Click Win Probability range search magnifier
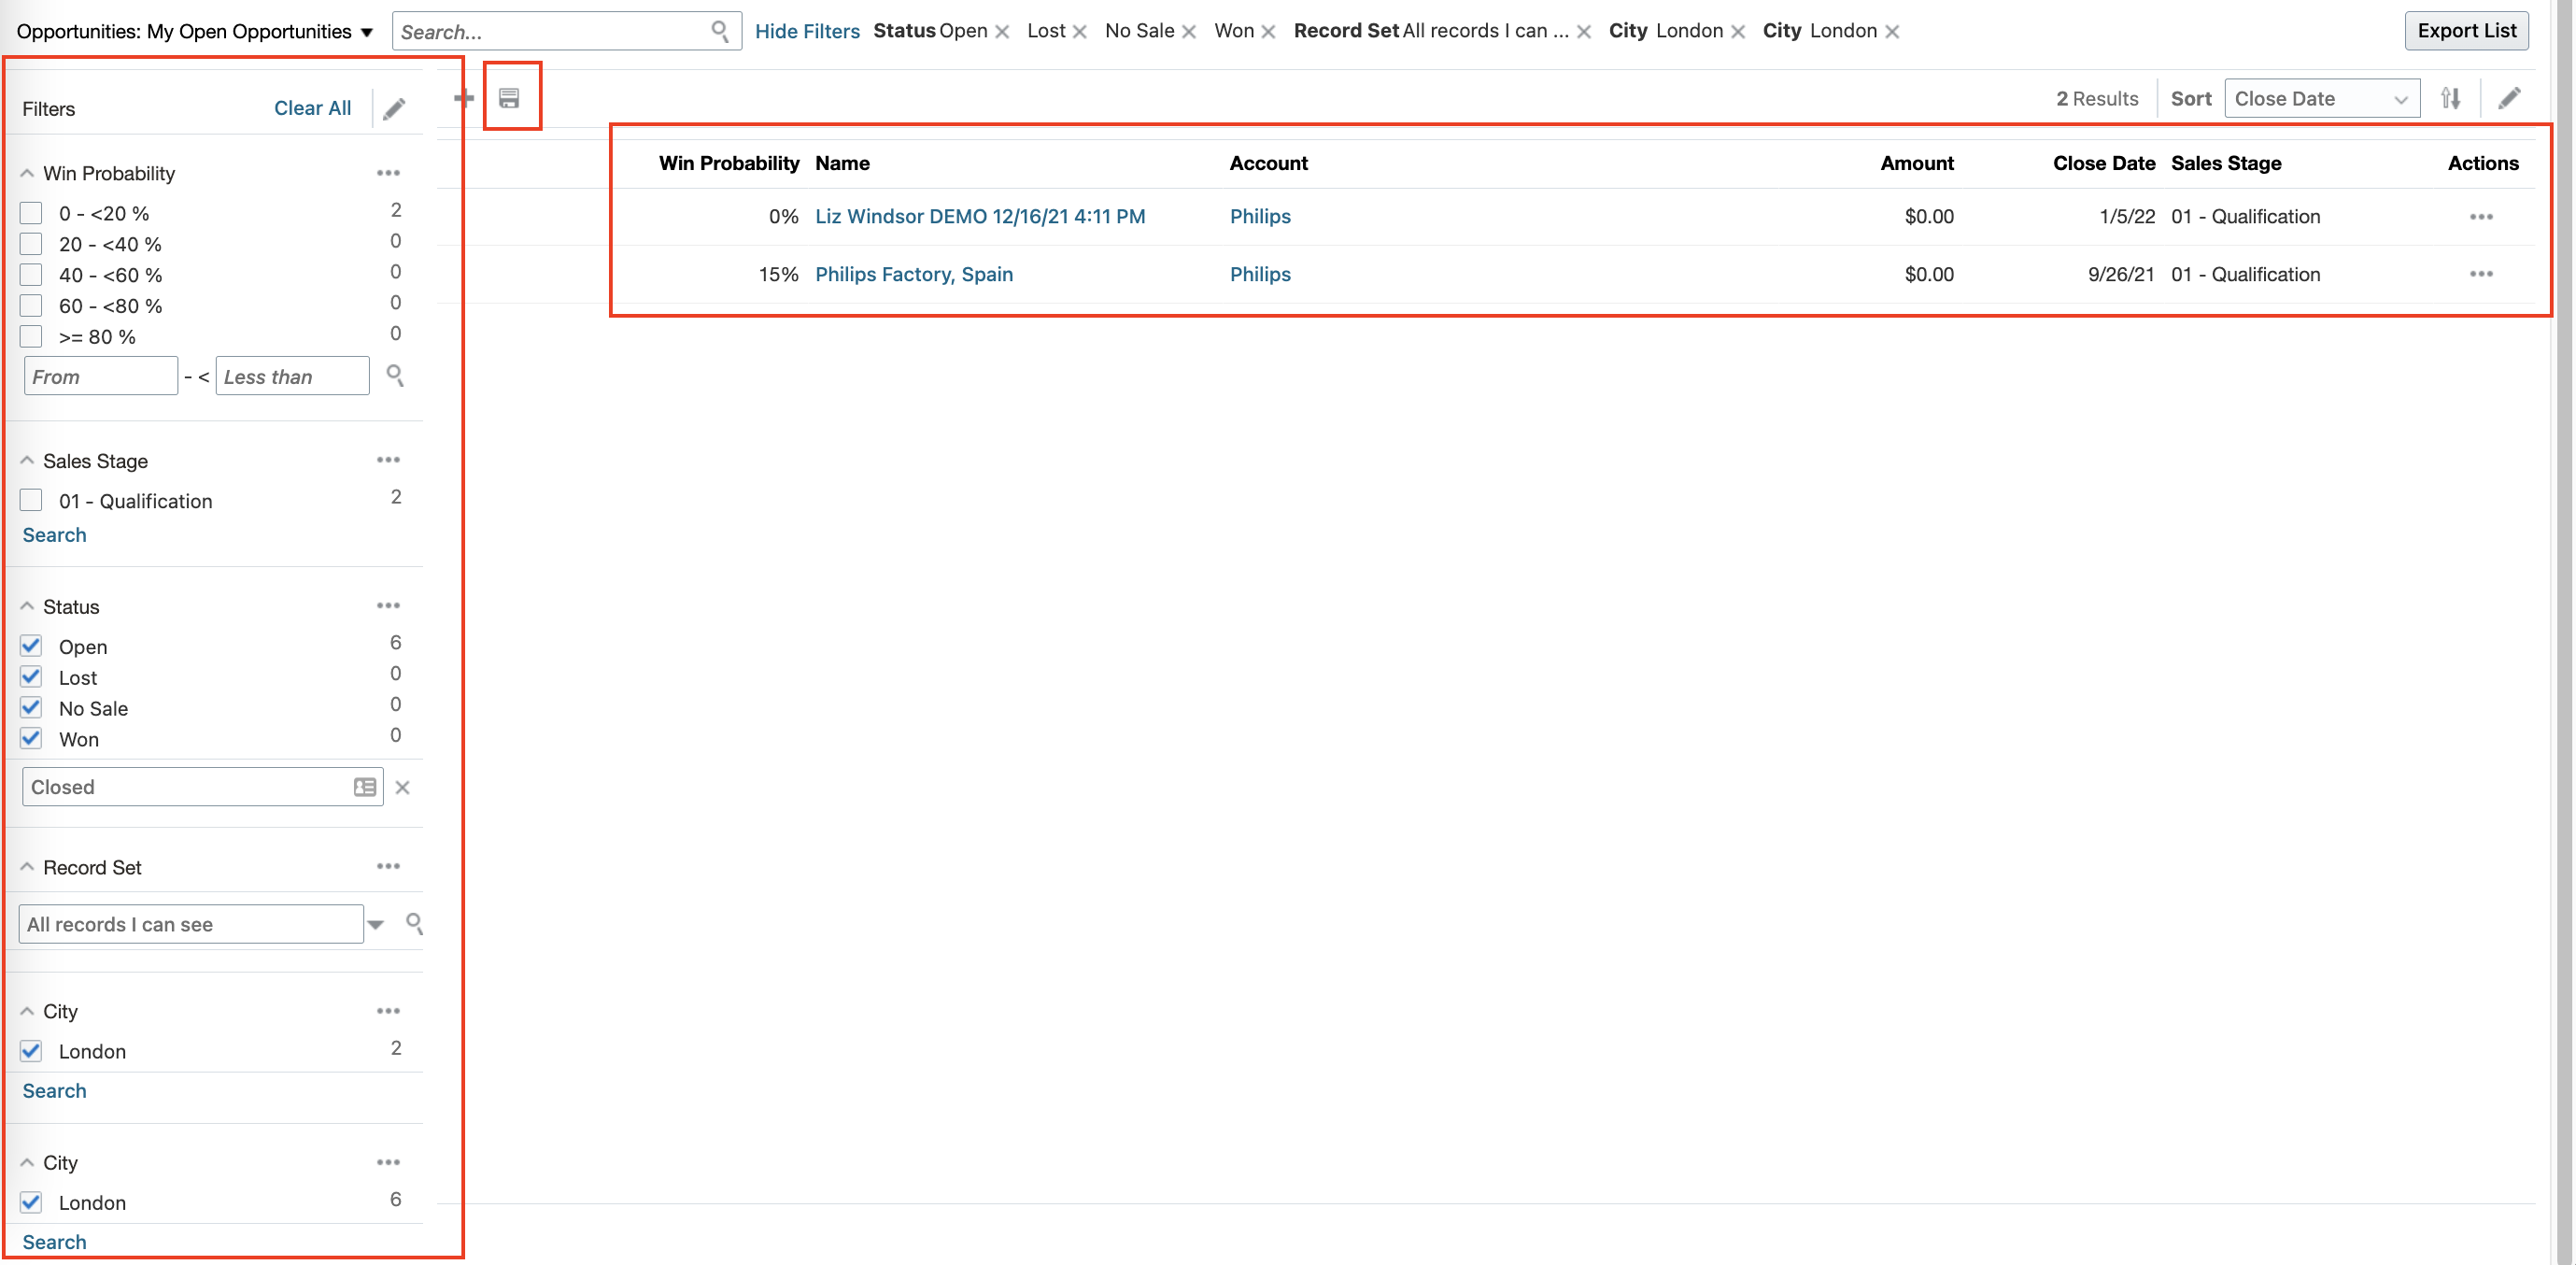Screen dimensions: 2576x1265 tap(395, 376)
